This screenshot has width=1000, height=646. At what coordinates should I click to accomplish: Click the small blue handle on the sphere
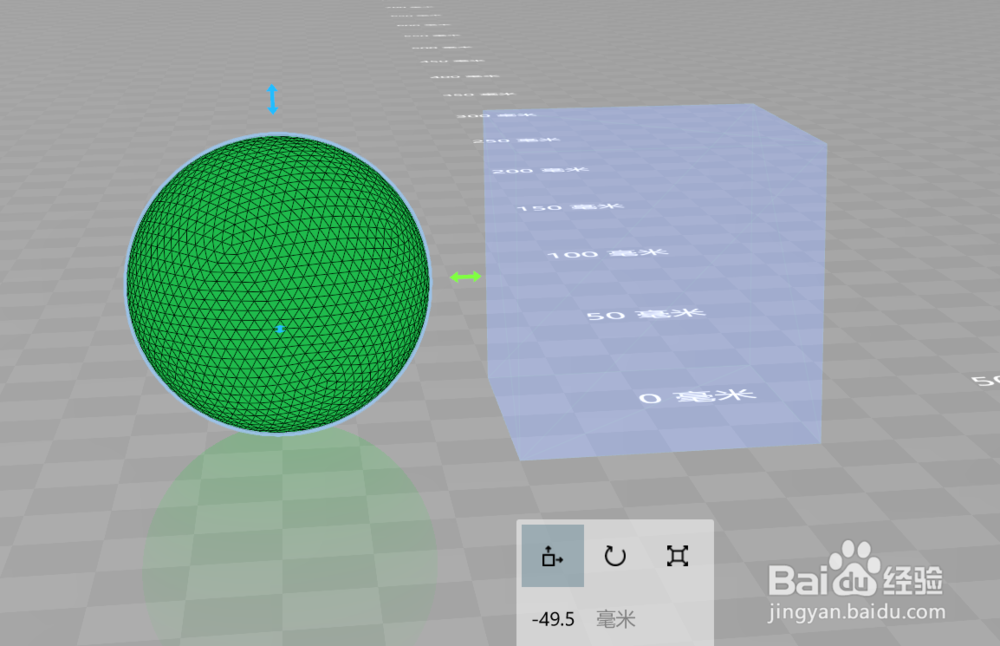[280, 329]
